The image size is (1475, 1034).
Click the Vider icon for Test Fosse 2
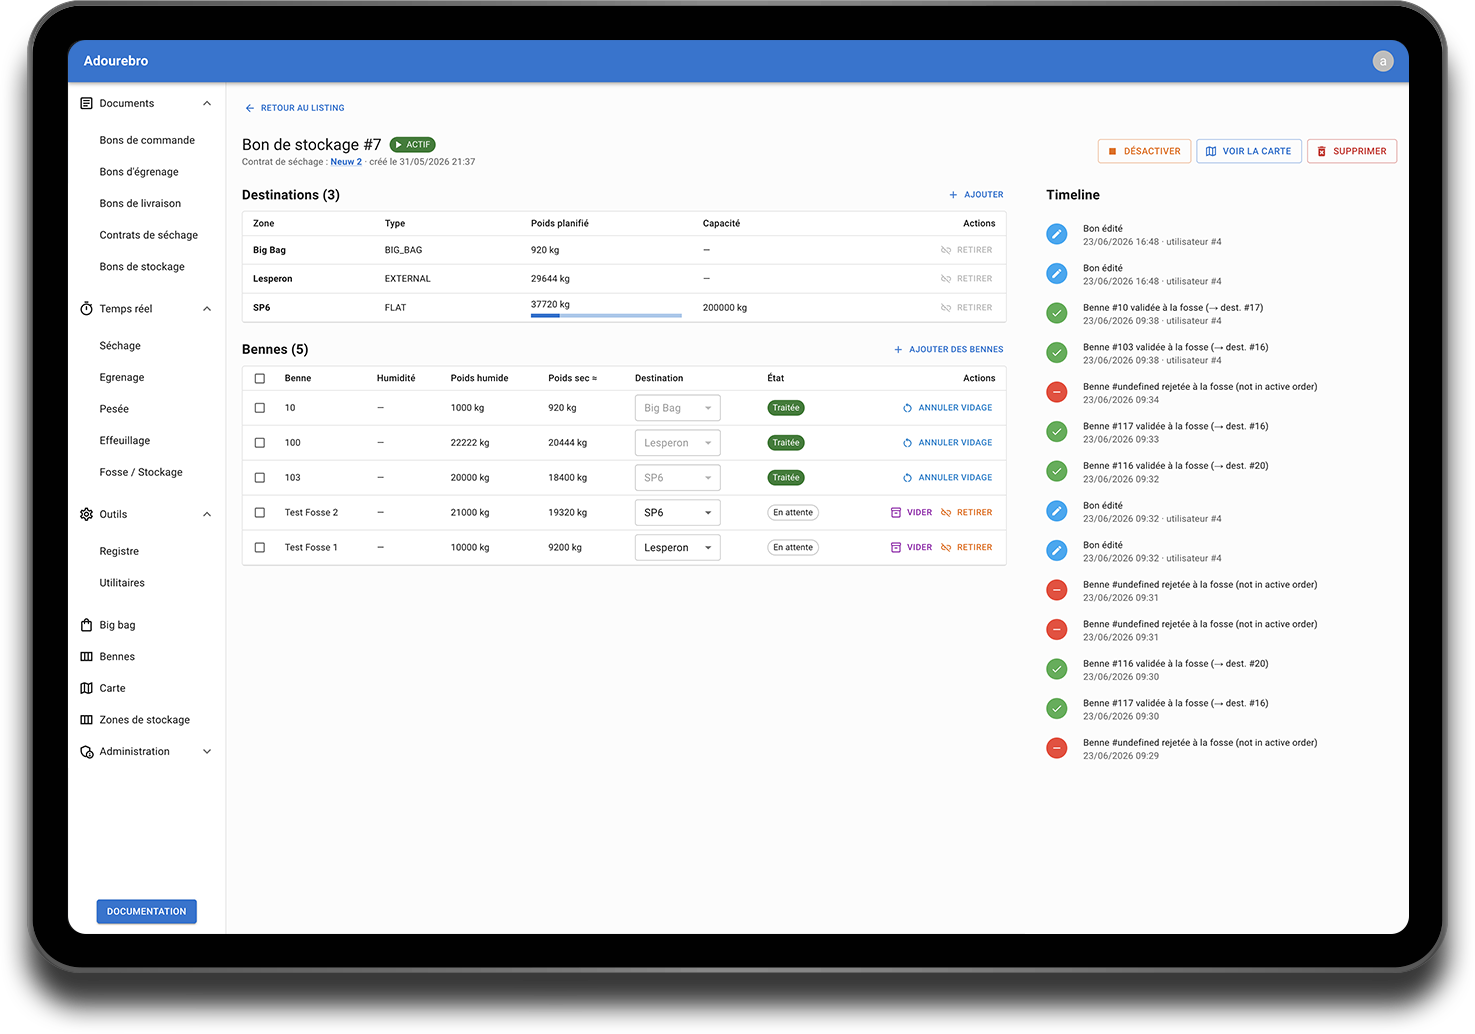896,513
